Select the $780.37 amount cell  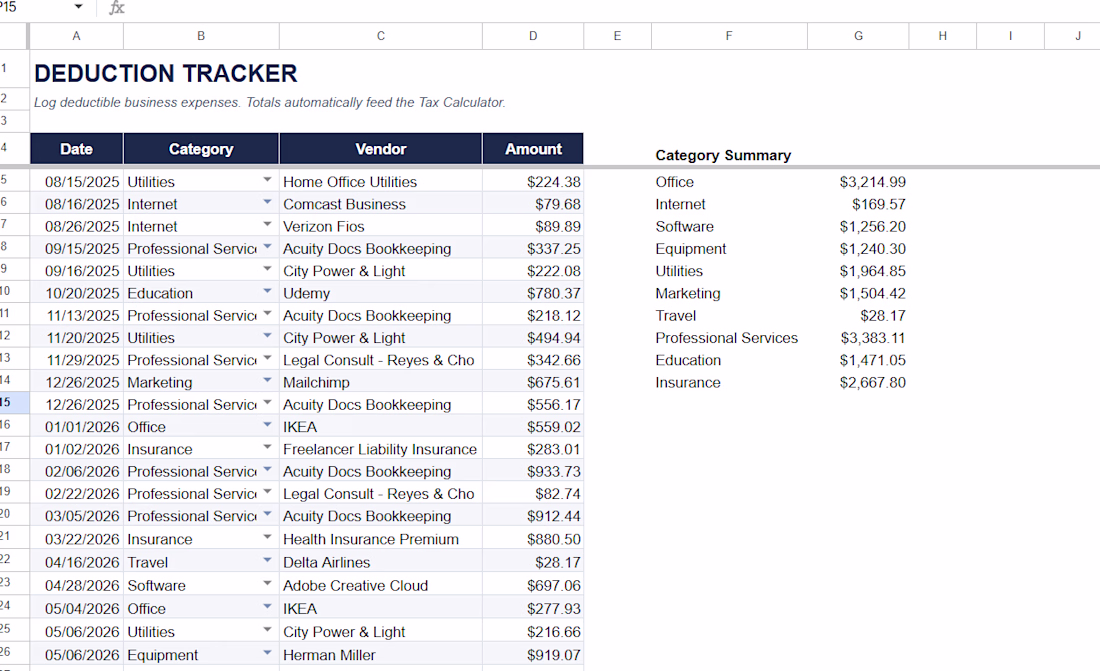coord(533,293)
